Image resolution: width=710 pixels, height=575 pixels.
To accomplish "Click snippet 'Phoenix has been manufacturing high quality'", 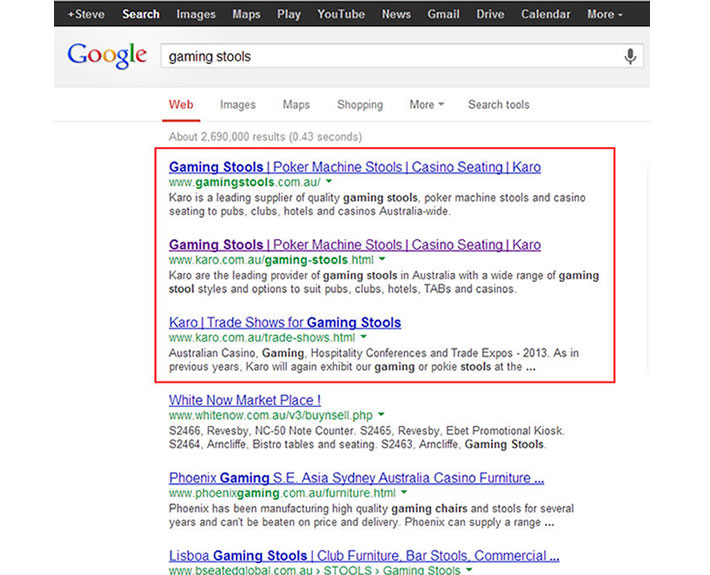I will tap(371, 516).
